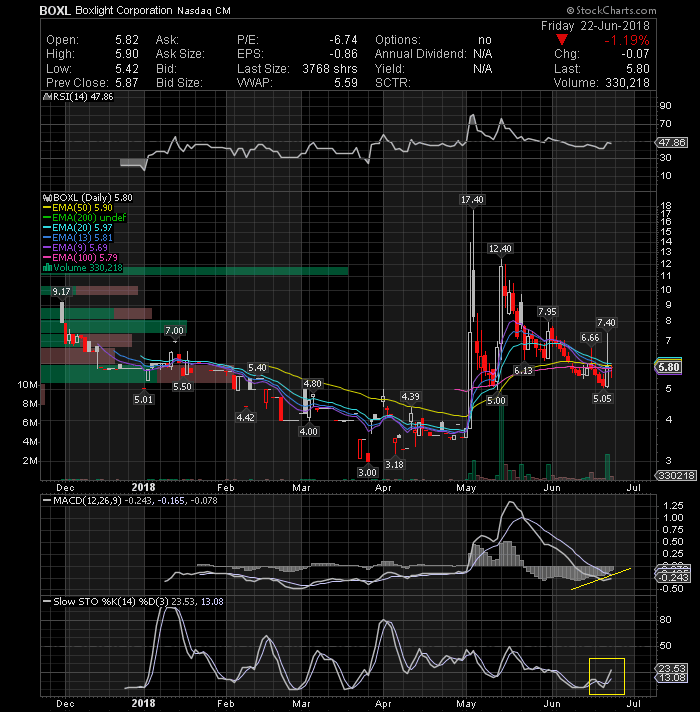Click the Prev Close 5.87 value
Viewport: 700px width, 712px height.
click(127, 83)
